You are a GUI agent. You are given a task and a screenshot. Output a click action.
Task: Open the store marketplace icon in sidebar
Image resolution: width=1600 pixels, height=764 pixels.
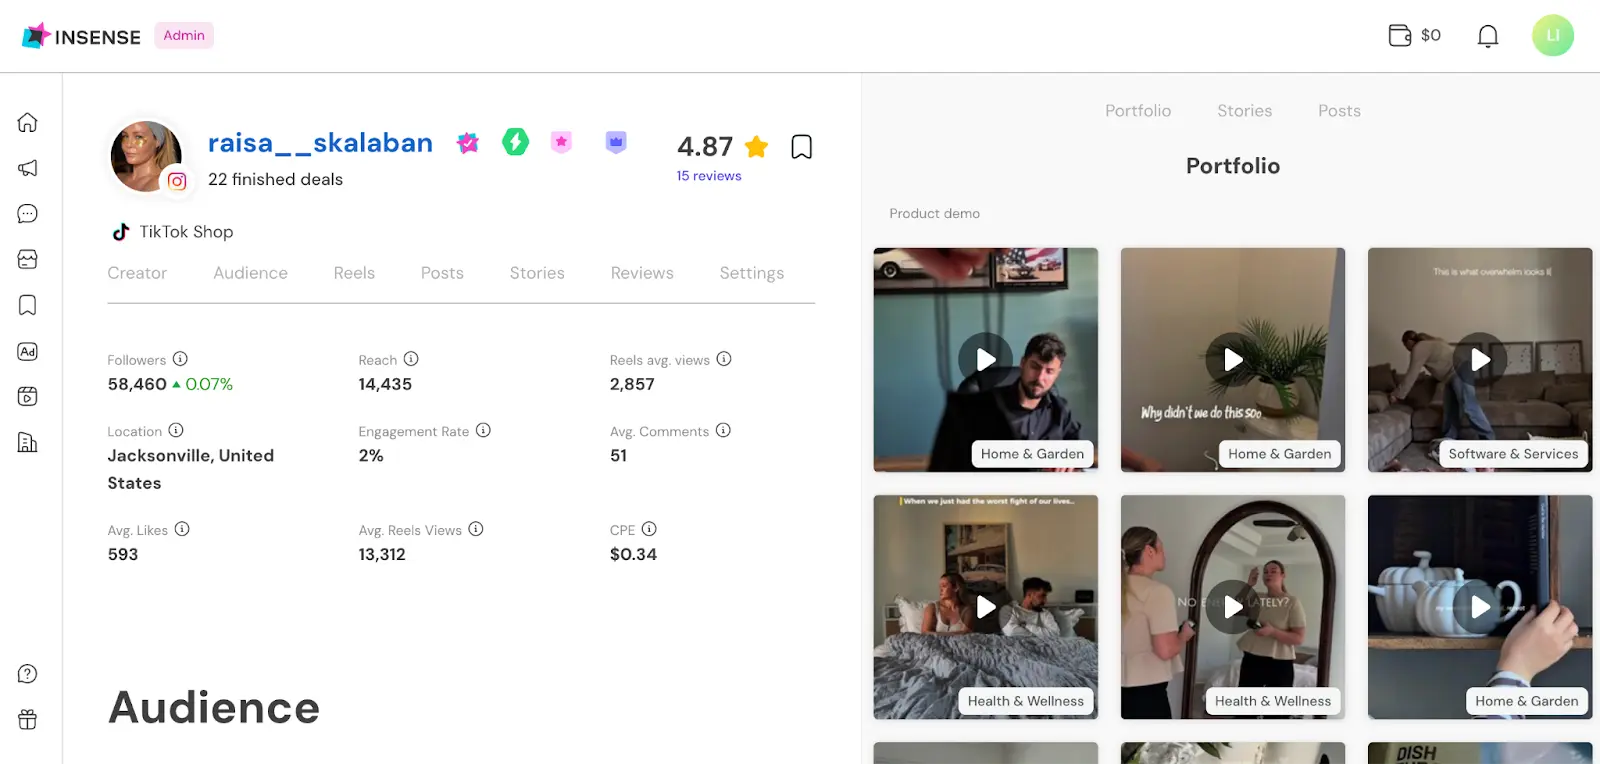tap(28, 259)
